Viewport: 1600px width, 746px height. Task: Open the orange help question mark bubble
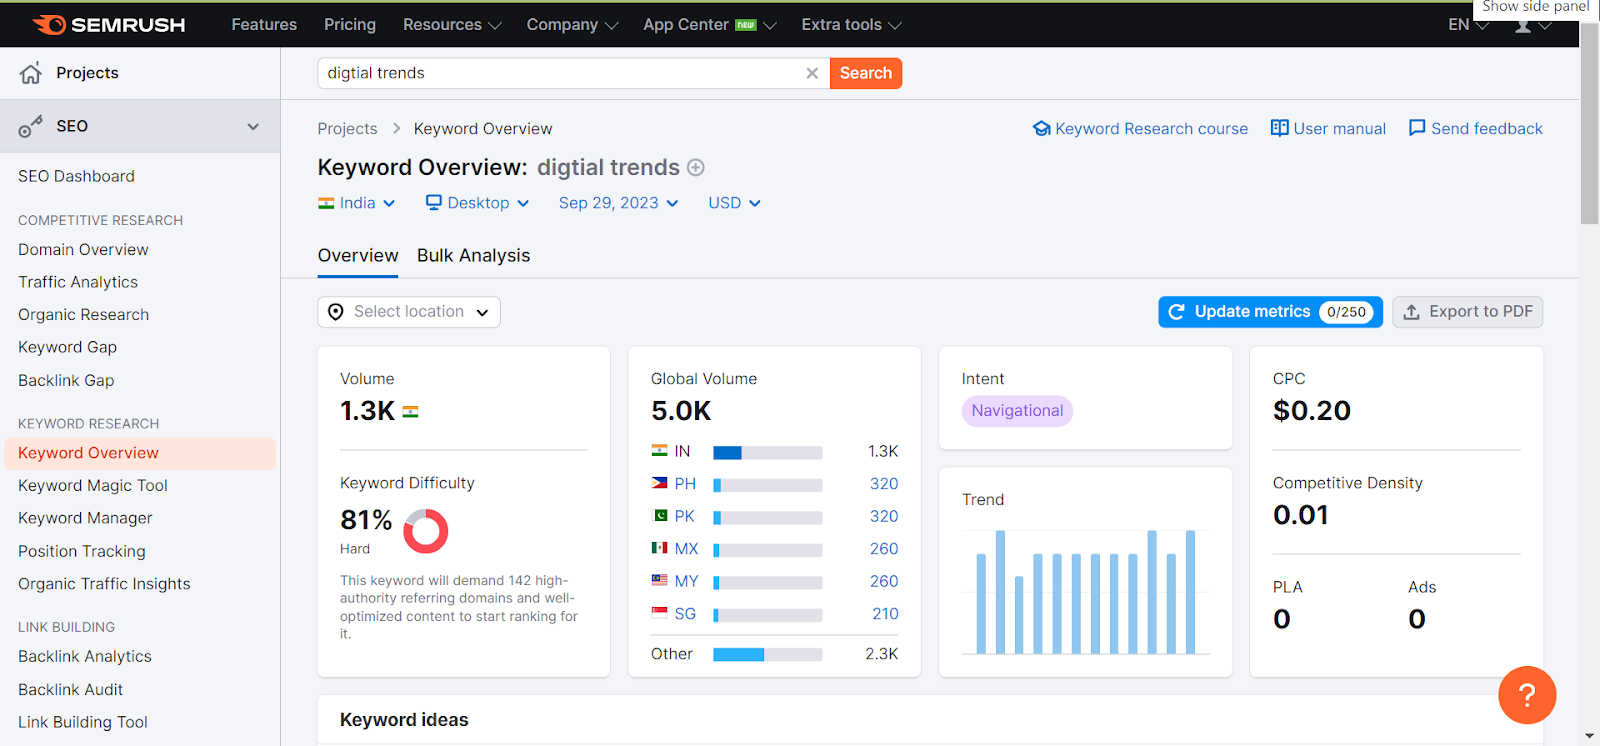pos(1527,695)
